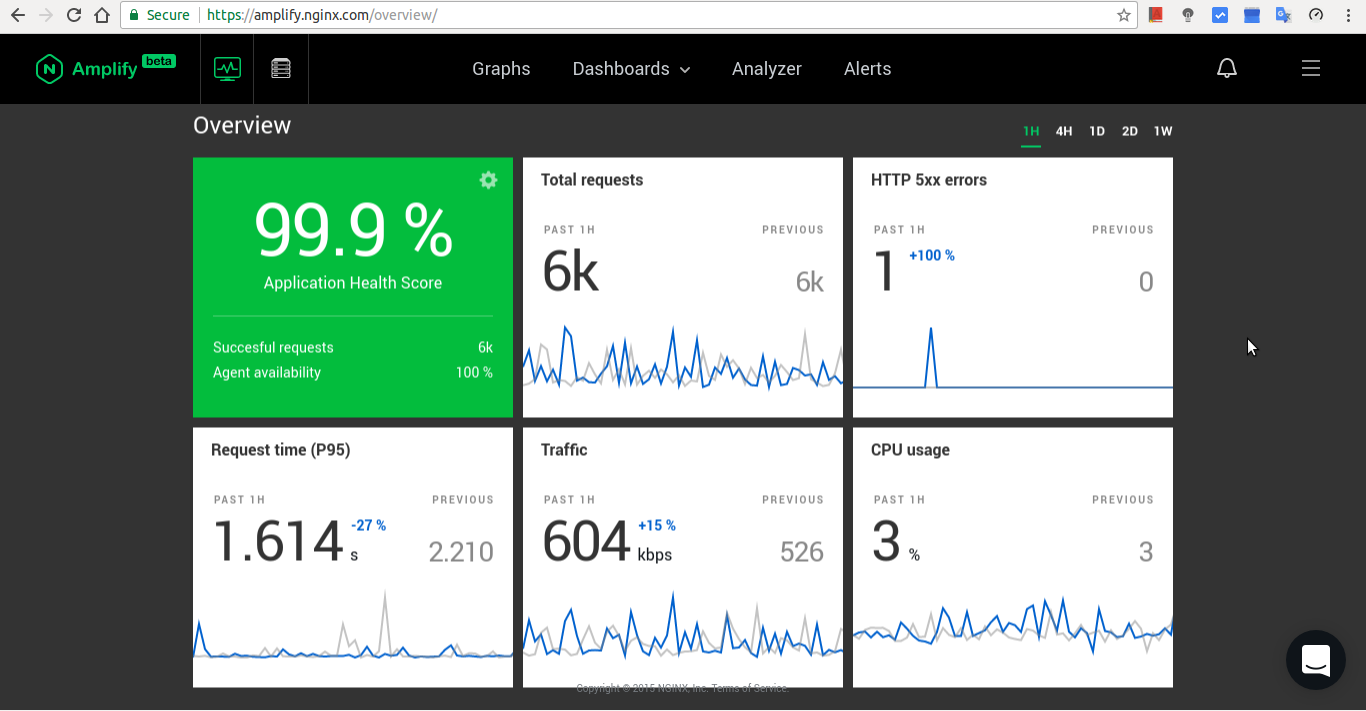
Task: Expand the Dashboards dropdown menu
Action: [x=631, y=69]
